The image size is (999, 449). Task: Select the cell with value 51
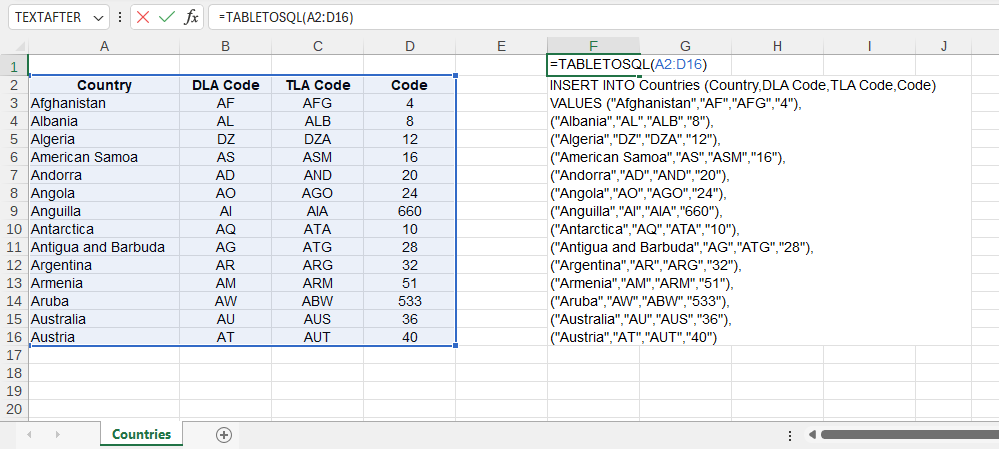coord(410,283)
